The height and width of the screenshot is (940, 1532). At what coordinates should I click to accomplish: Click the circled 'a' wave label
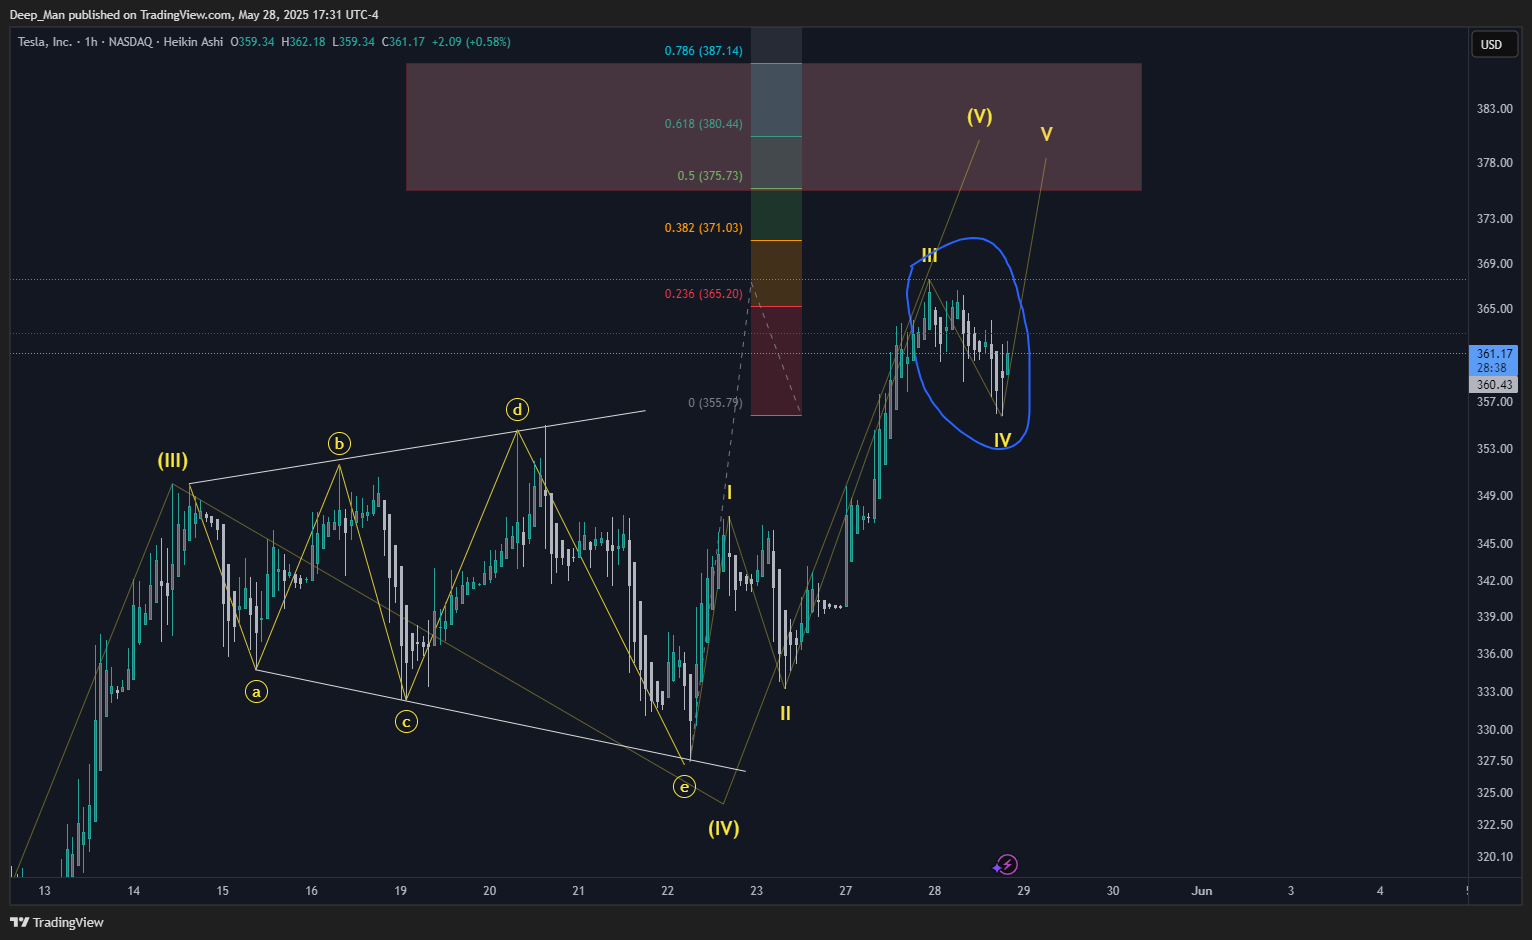coord(256,691)
